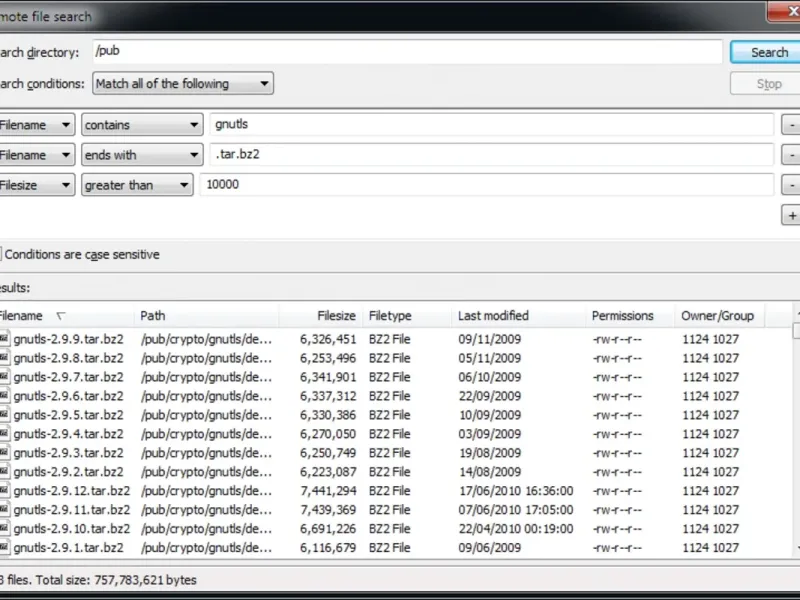
Task: Click the Stop button
Action: [765, 84]
